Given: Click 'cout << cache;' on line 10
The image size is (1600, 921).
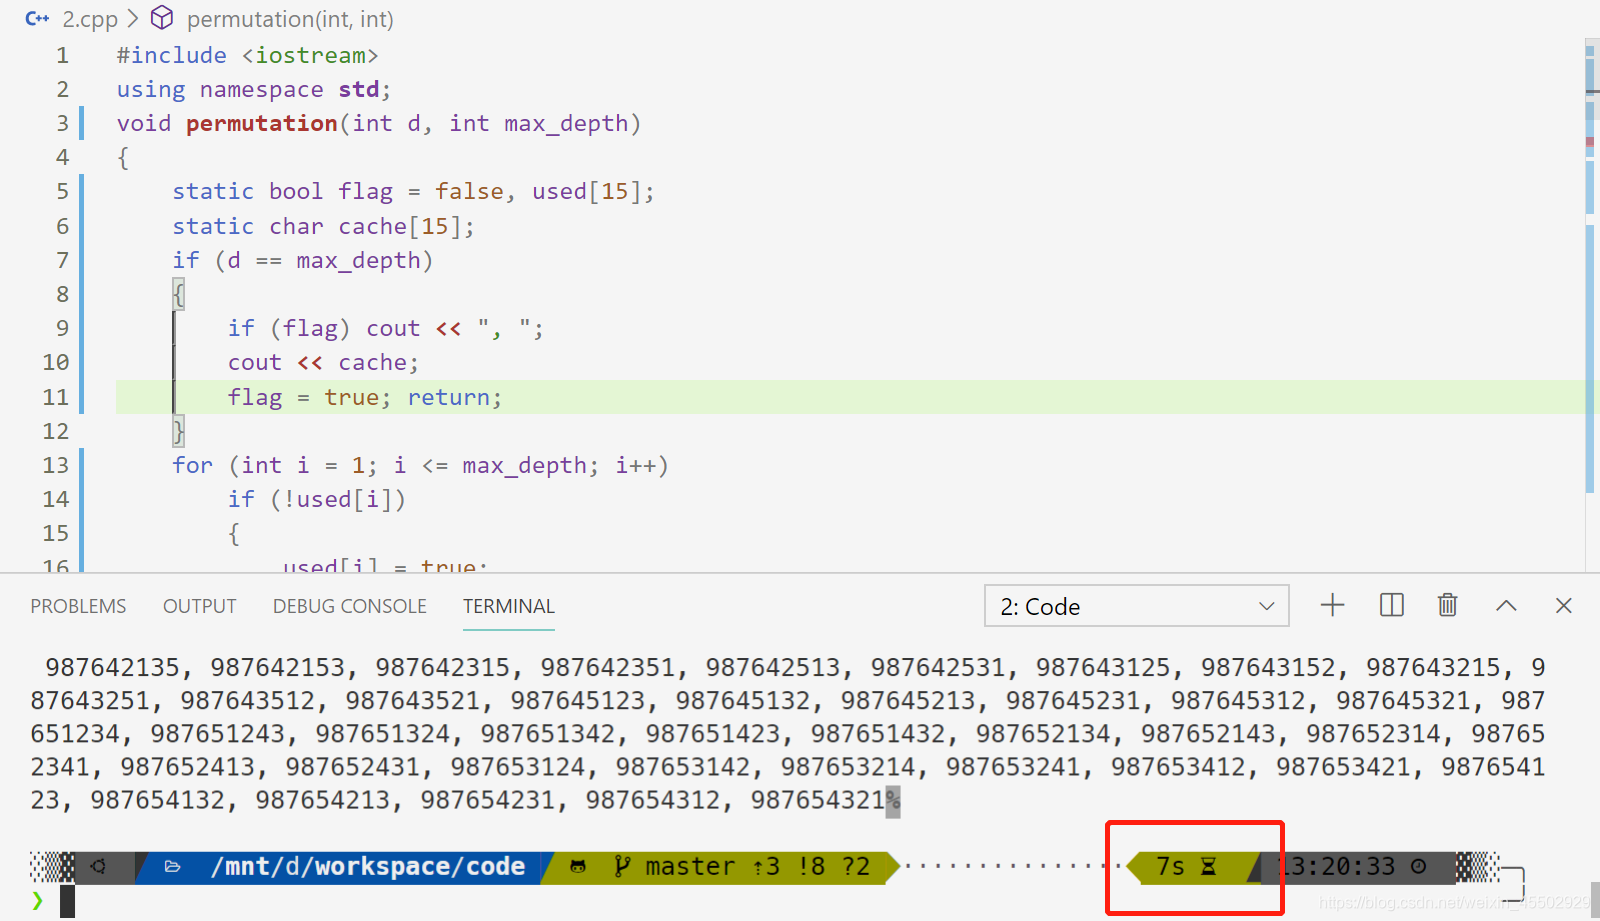Looking at the screenshot, I should tap(323, 363).
